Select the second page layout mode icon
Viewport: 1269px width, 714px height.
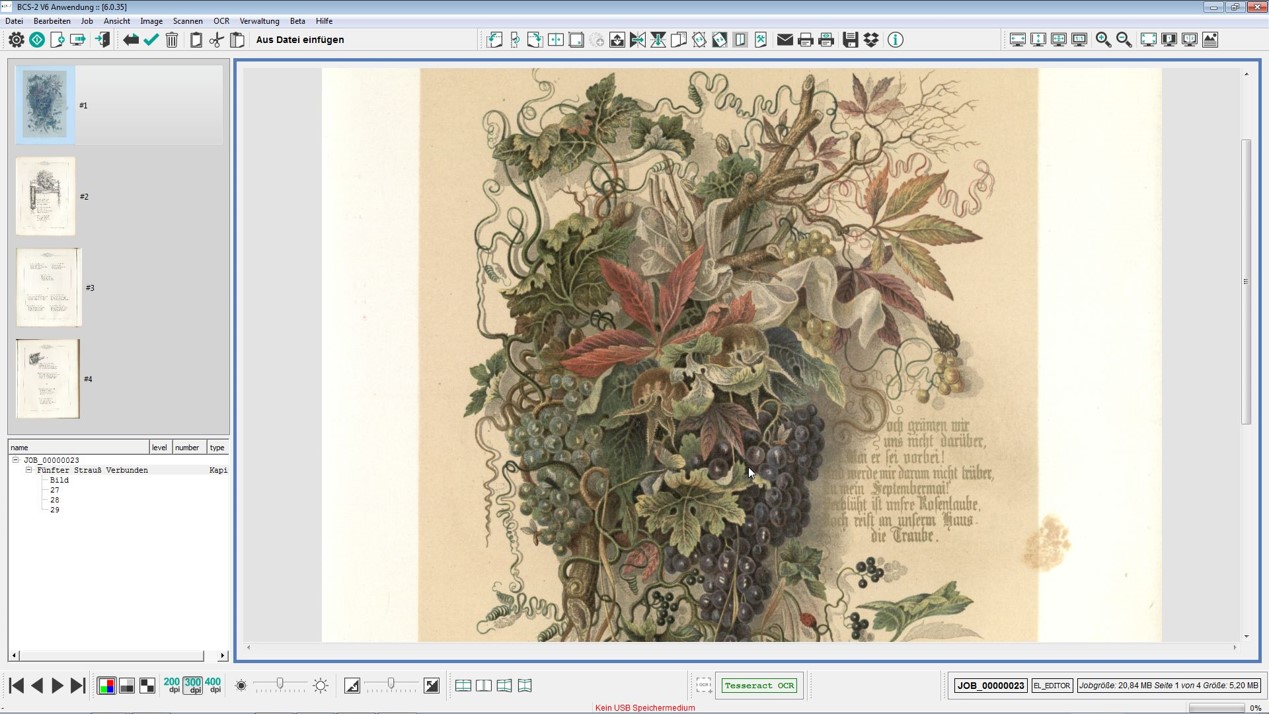pyautogui.click(x=484, y=686)
